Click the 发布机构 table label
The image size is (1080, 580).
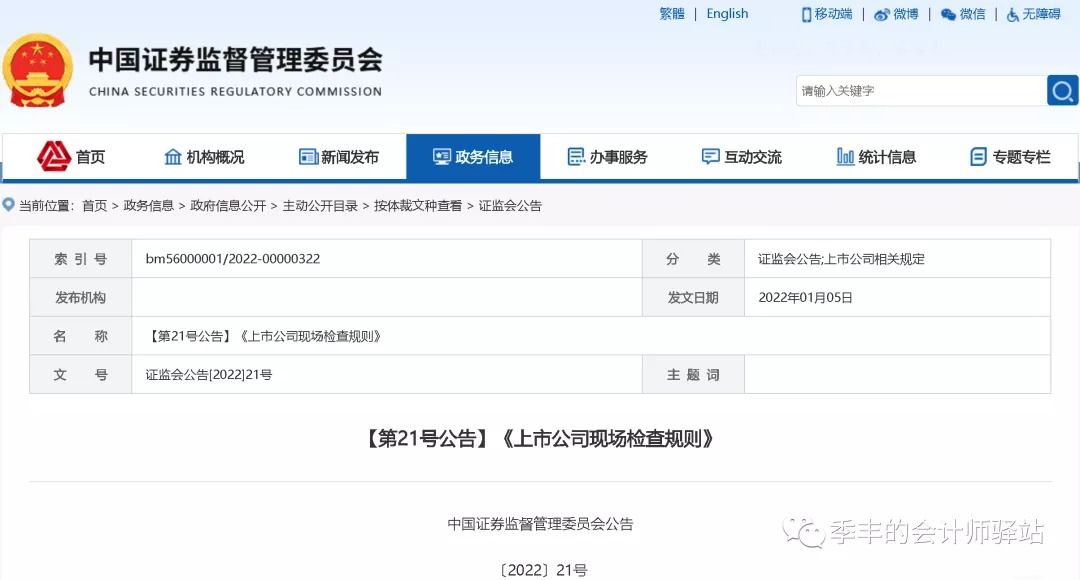point(81,298)
